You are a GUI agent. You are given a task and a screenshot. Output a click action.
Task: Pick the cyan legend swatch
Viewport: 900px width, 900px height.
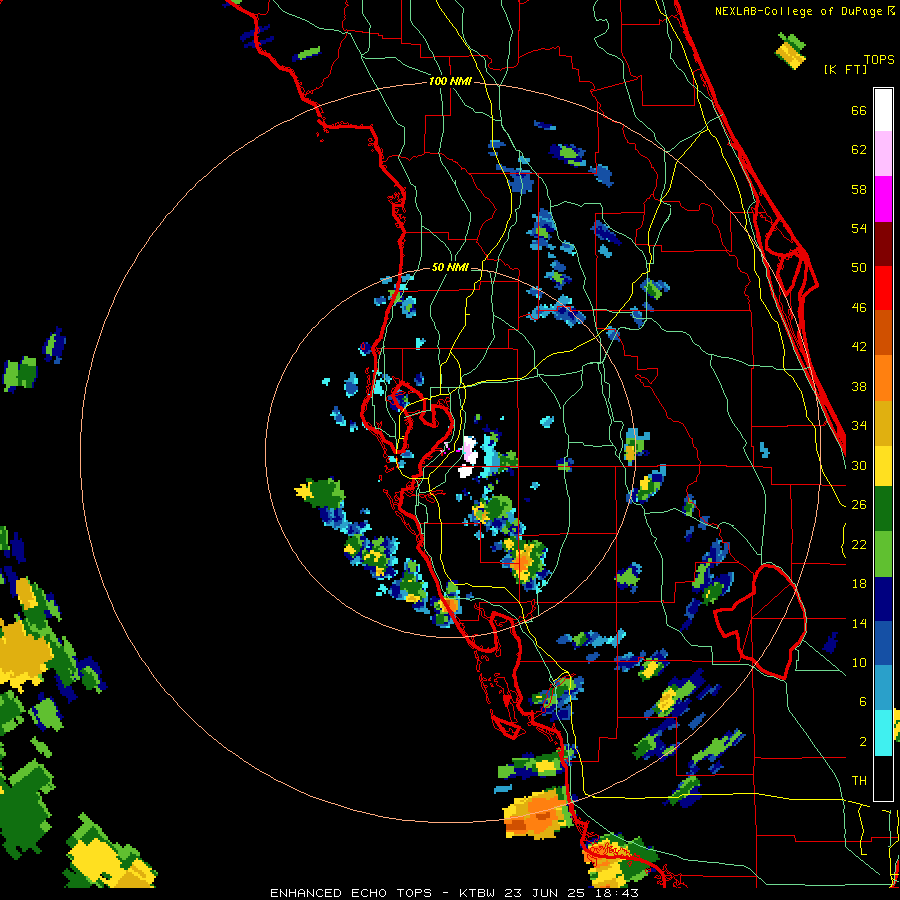(883, 733)
